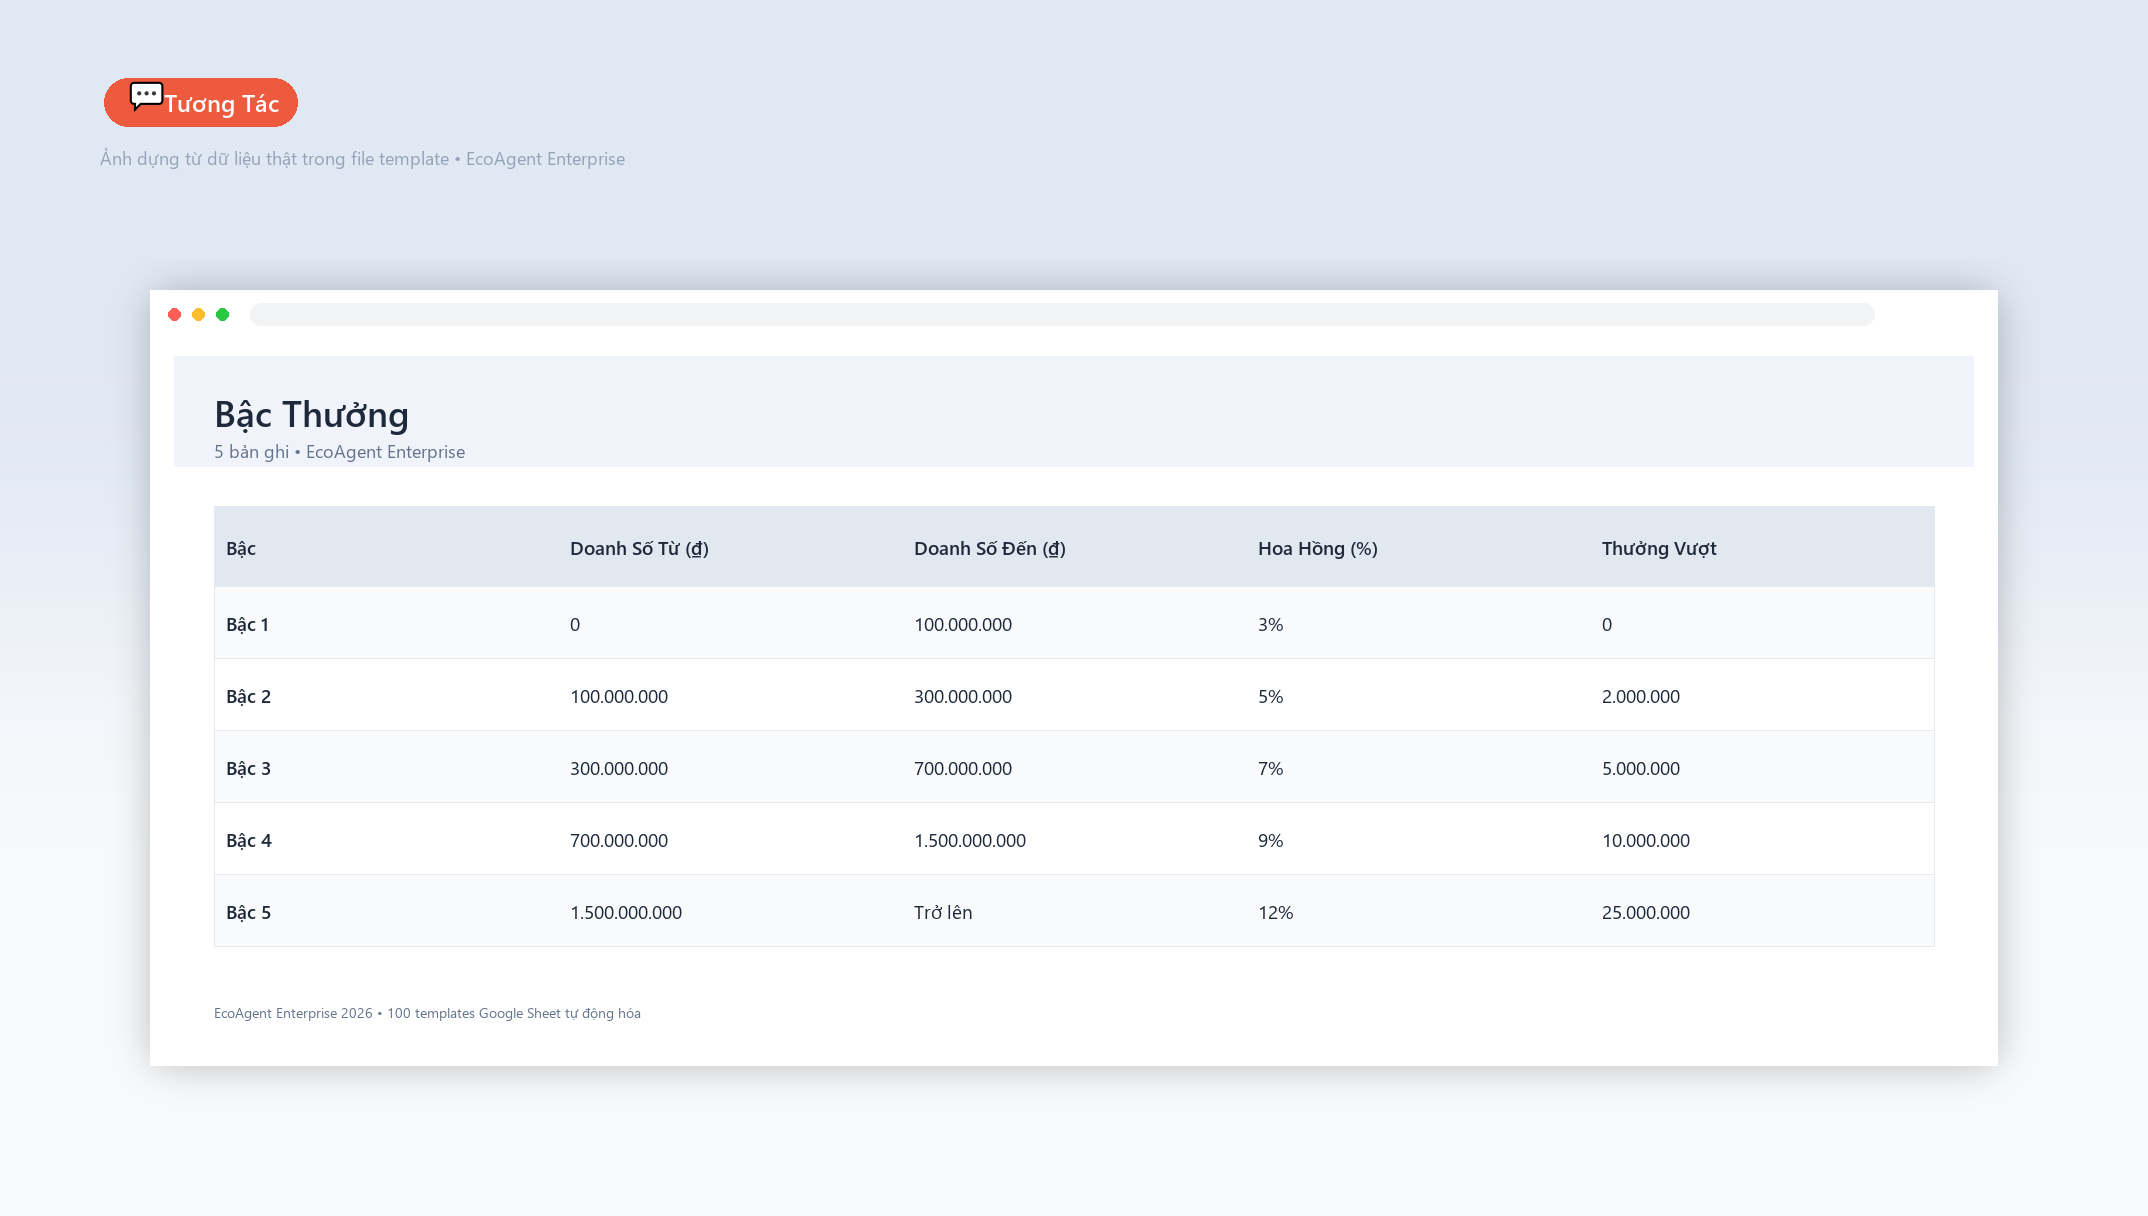Click the red Tương Tác badge button
2148x1216 pixels.
[201, 103]
